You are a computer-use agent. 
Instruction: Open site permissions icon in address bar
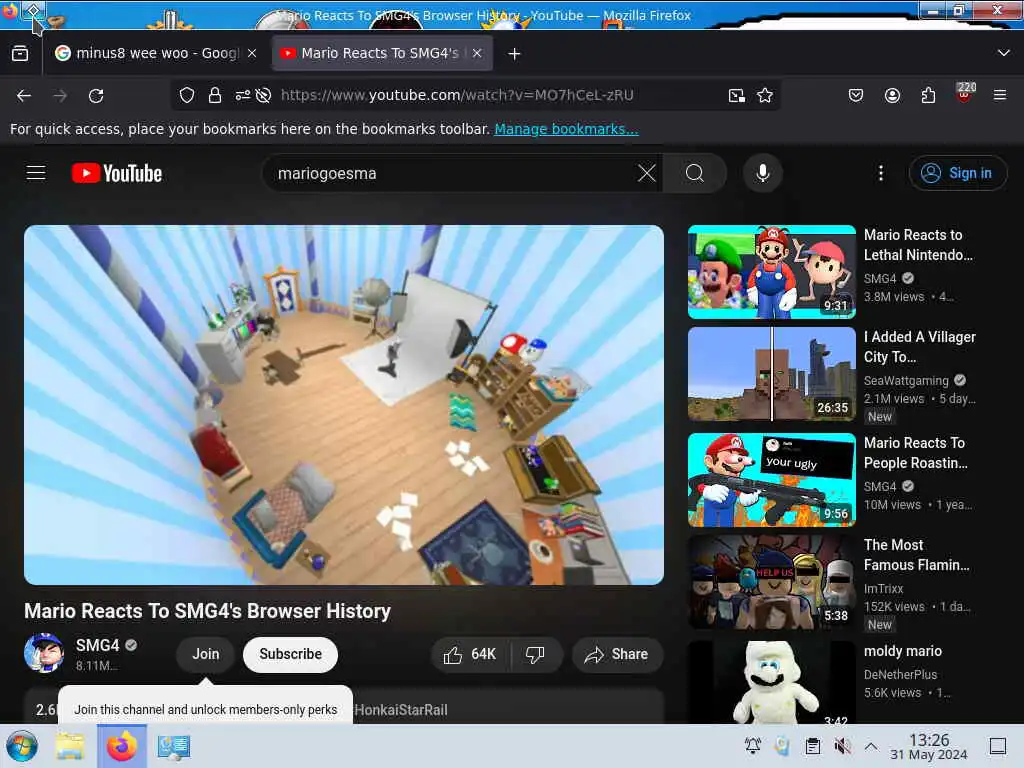click(243, 95)
